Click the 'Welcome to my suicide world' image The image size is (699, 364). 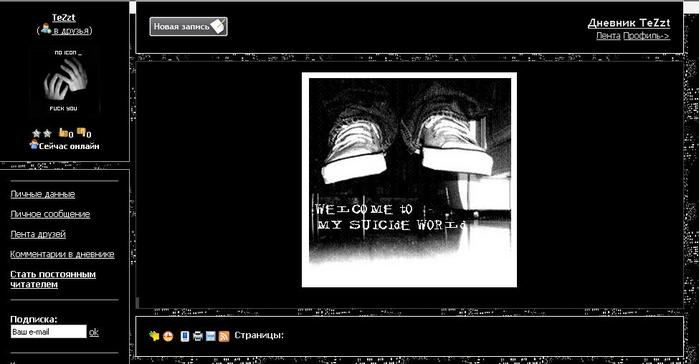[409, 180]
